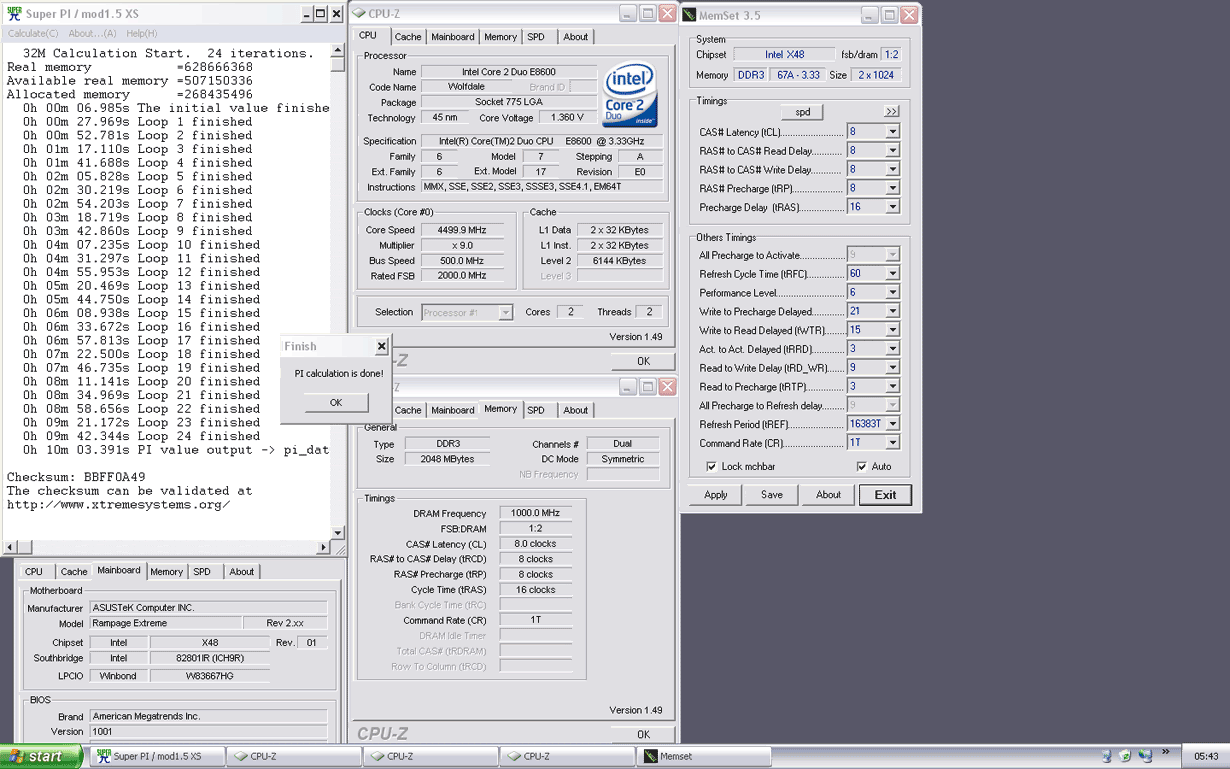
Task: Open the Refresh Period (tREF) dropdown
Action: [x=892, y=424]
